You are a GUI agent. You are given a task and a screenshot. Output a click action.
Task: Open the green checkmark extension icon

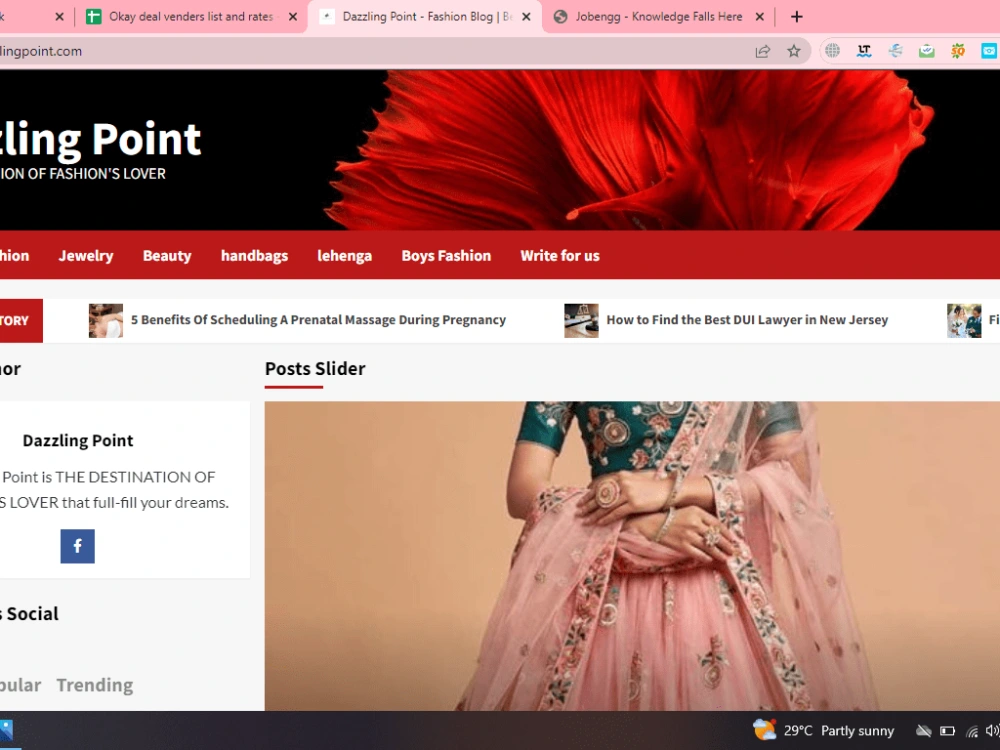pyautogui.click(x=927, y=51)
